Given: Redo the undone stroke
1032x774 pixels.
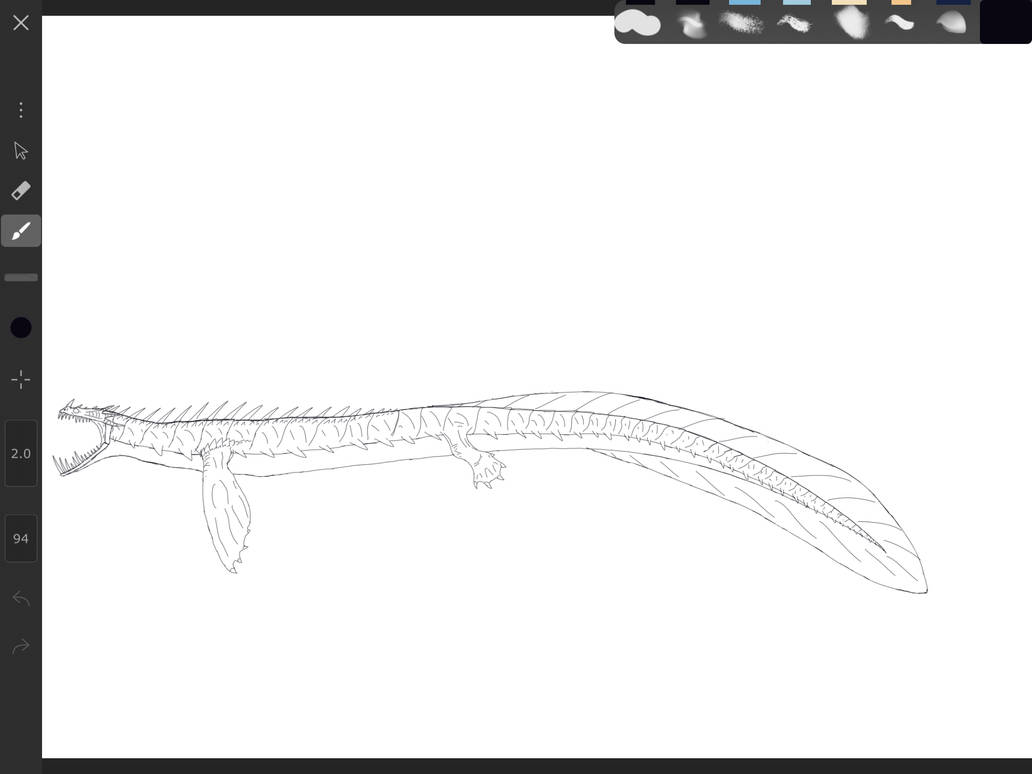Looking at the screenshot, I should click(x=21, y=647).
